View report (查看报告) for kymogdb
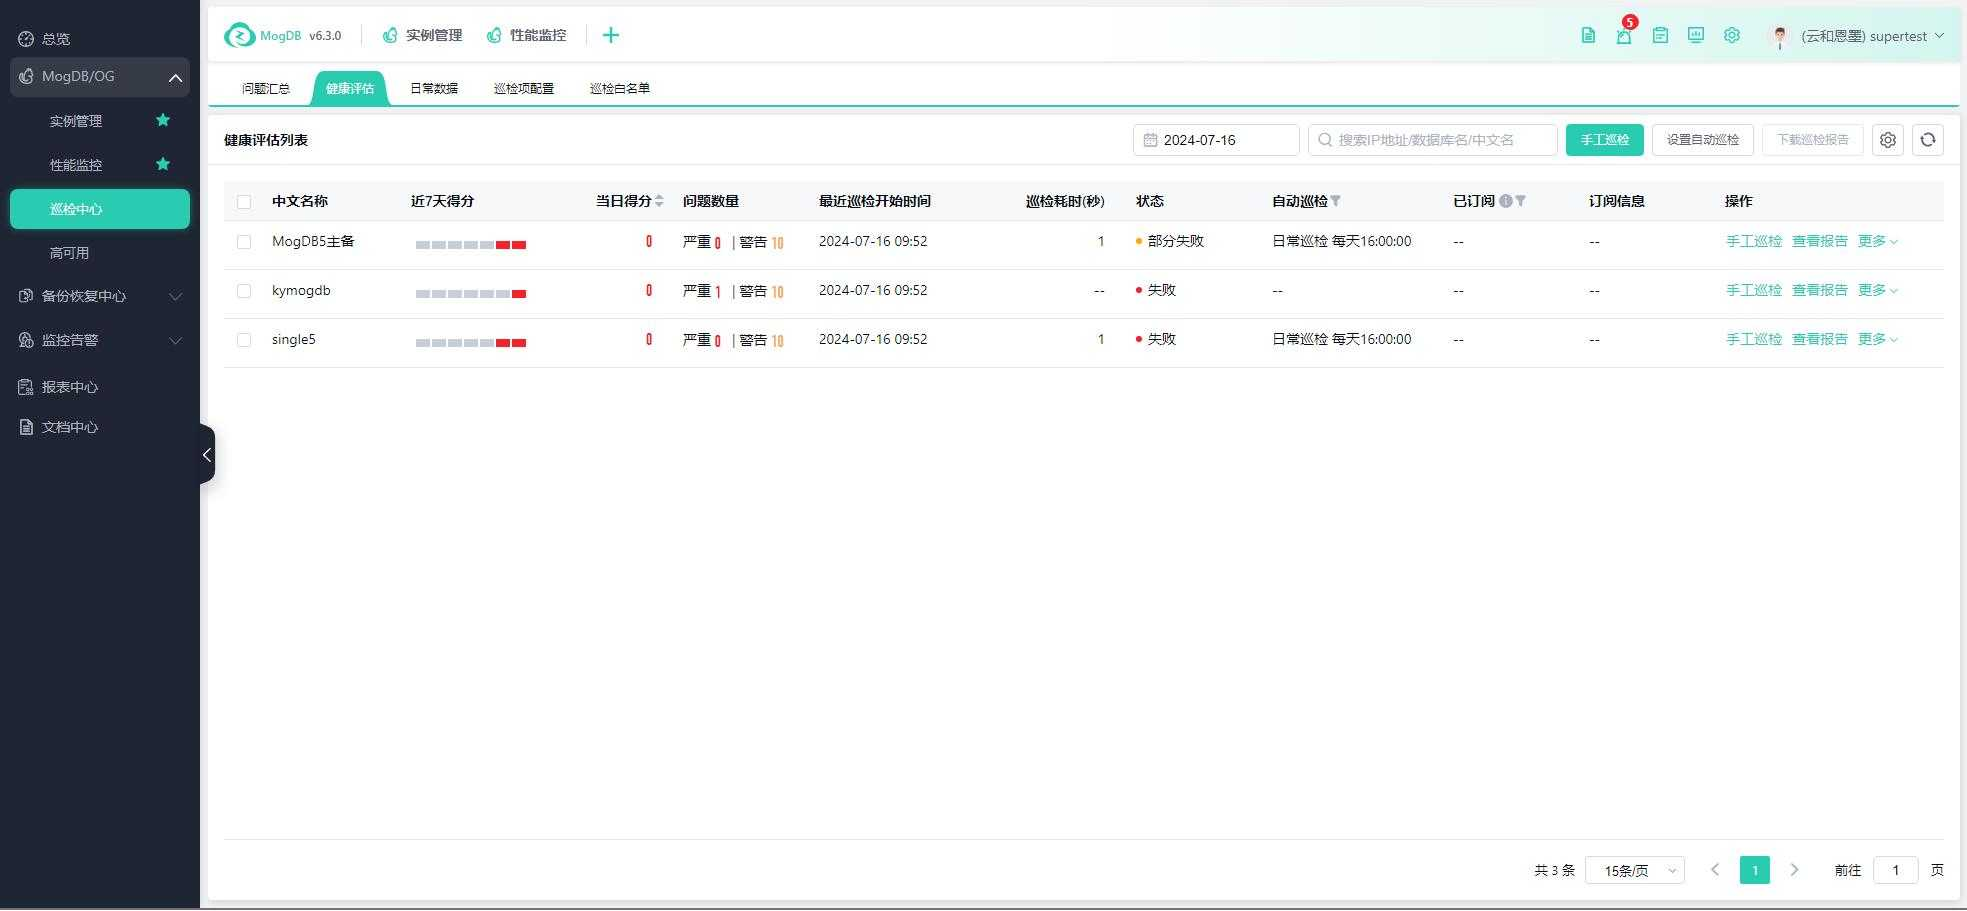 [1820, 290]
